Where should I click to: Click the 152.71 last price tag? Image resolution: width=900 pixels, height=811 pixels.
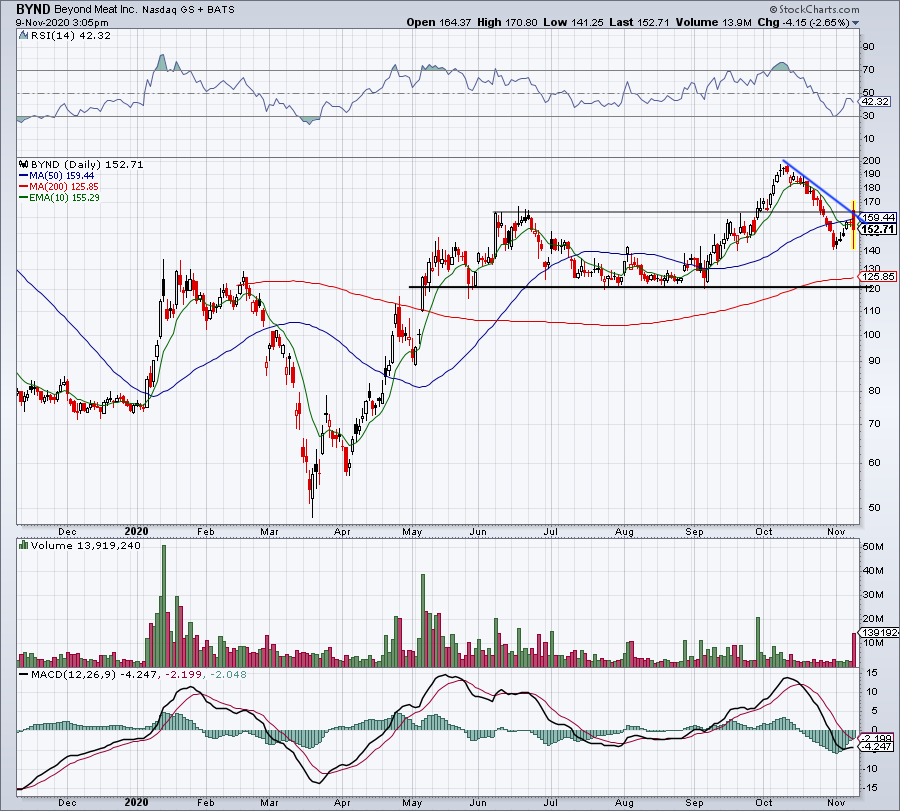click(879, 229)
